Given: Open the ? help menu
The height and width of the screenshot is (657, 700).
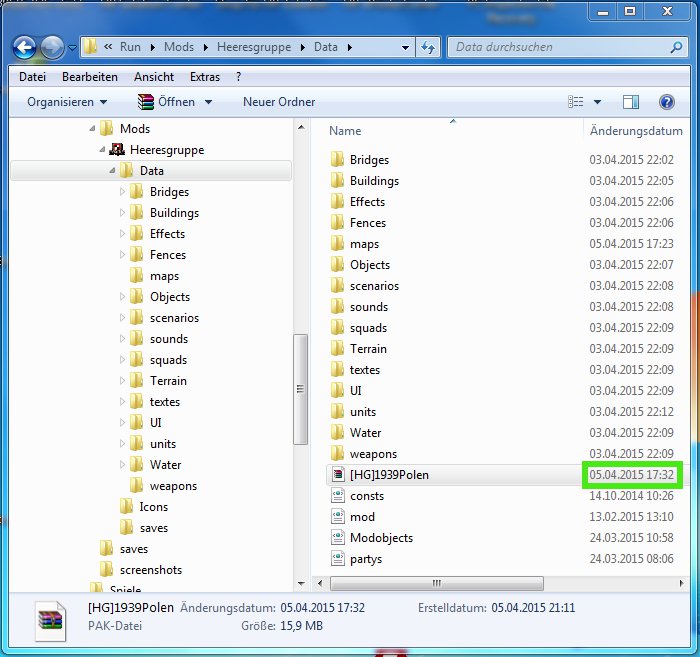Looking at the screenshot, I should click(238, 77).
